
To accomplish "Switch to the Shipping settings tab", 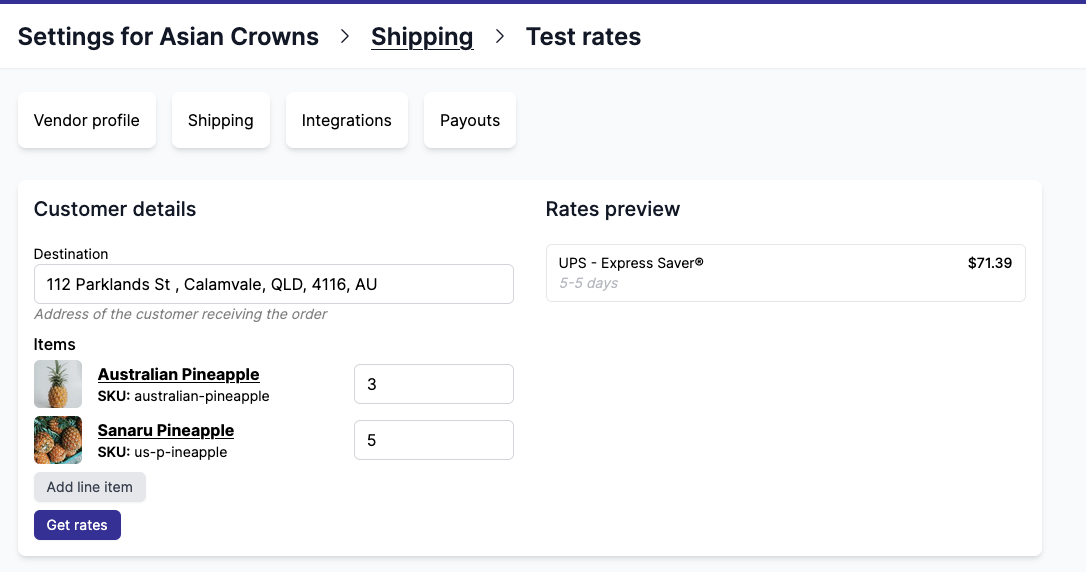I will [x=220, y=120].
